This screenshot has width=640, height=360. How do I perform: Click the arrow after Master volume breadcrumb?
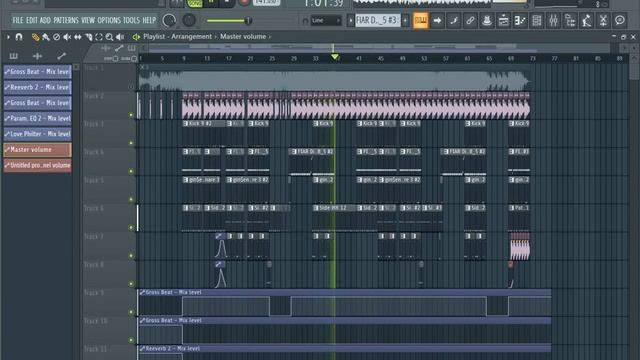[269, 37]
